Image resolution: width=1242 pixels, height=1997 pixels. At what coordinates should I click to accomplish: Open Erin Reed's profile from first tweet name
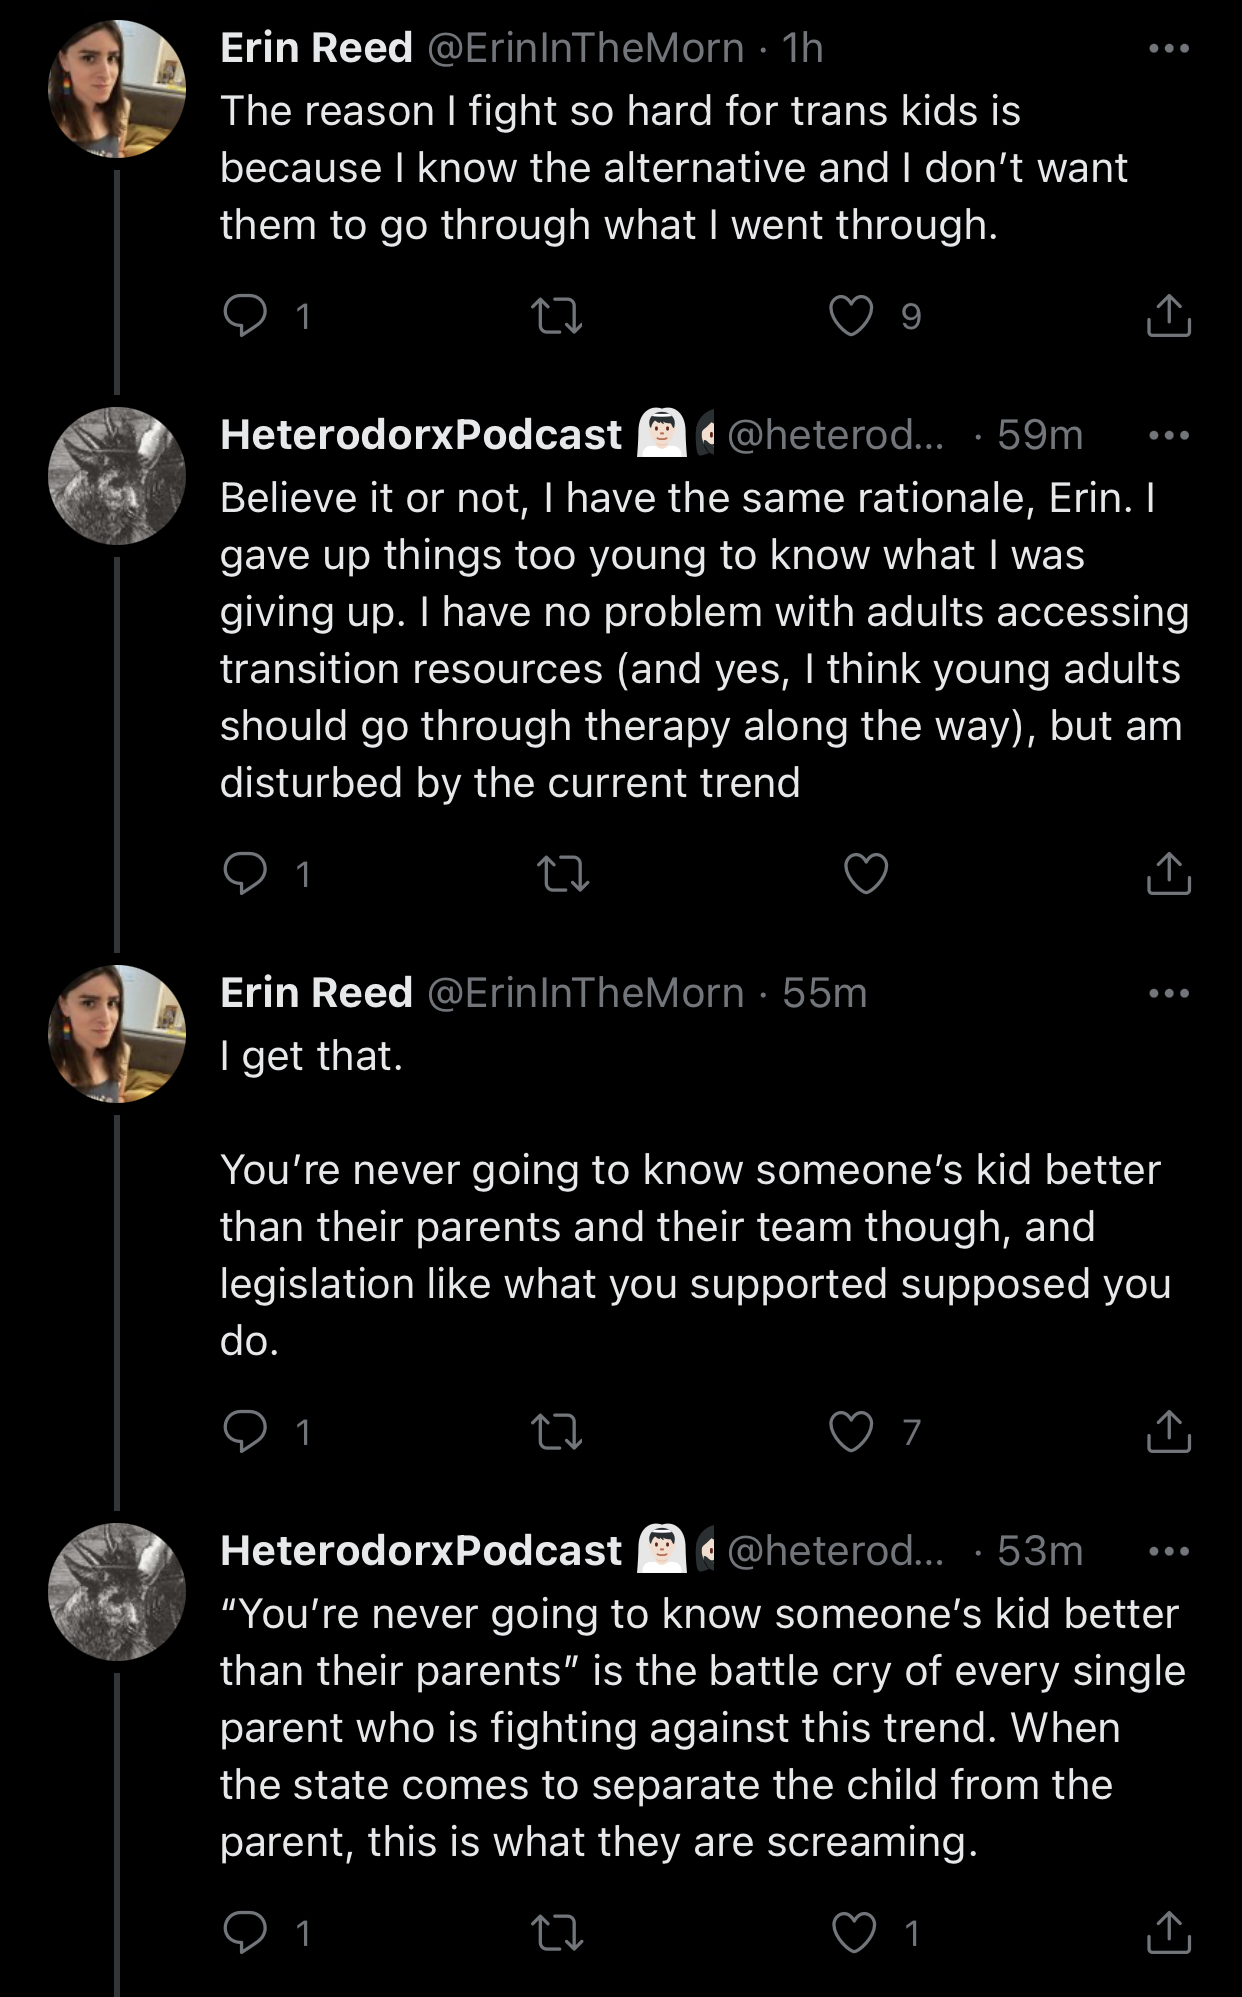coord(316,48)
